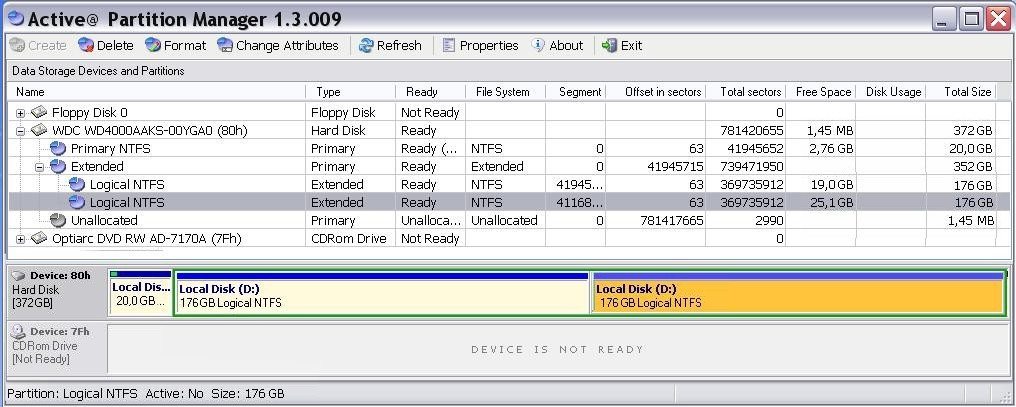Maximize the Partition Manager window
1016x407 pixels.
pyautogui.click(x=971, y=19)
